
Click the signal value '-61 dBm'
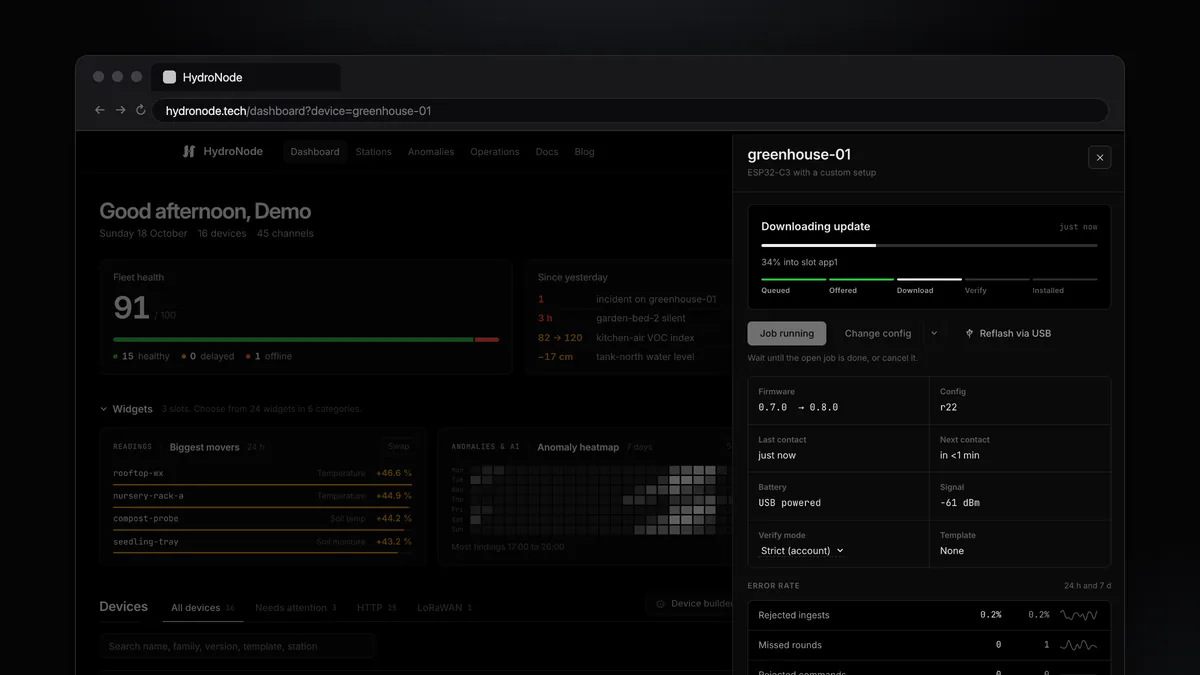point(960,503)
